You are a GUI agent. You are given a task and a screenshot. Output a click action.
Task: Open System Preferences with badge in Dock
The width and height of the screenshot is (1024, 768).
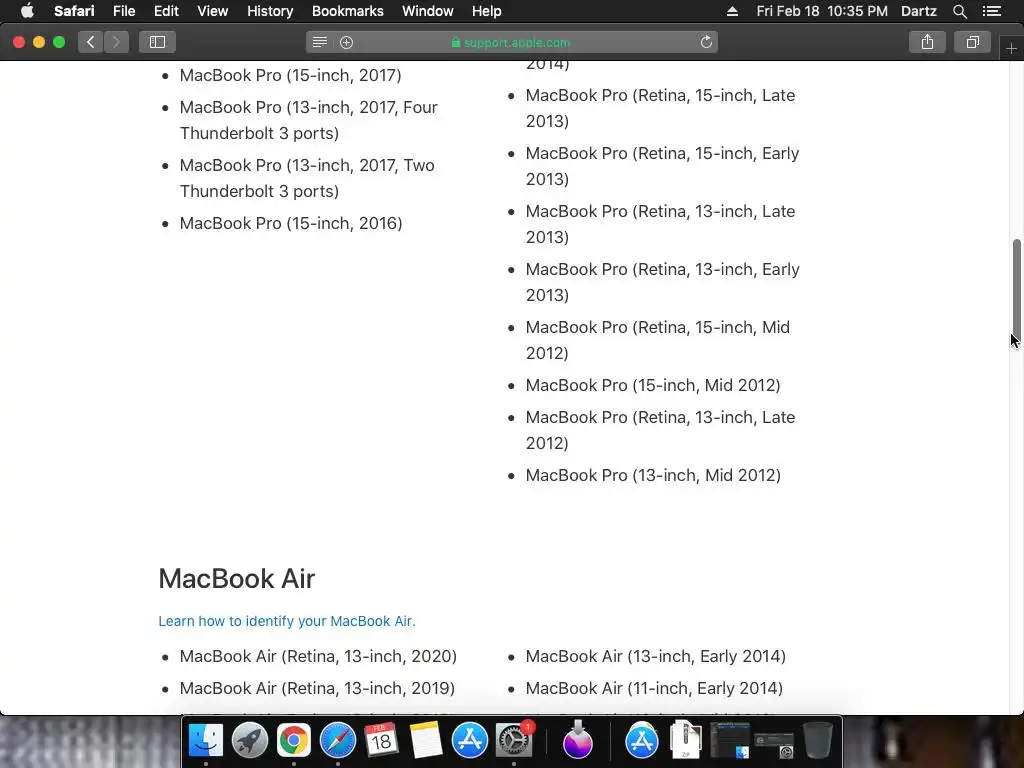tap(514, 741)
